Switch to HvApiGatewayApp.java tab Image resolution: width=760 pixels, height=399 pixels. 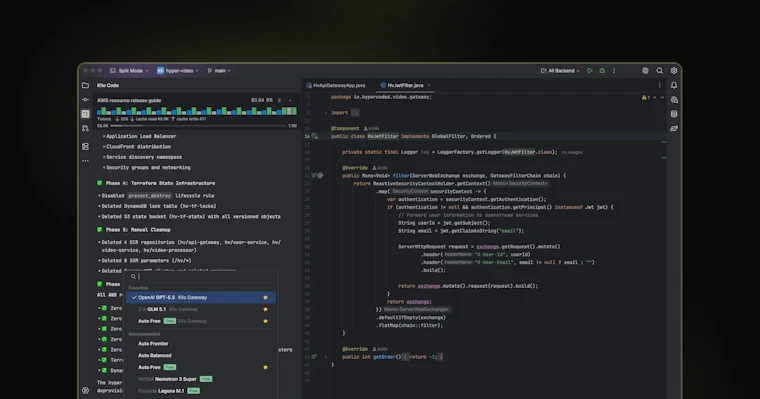[x=335, y=85]
